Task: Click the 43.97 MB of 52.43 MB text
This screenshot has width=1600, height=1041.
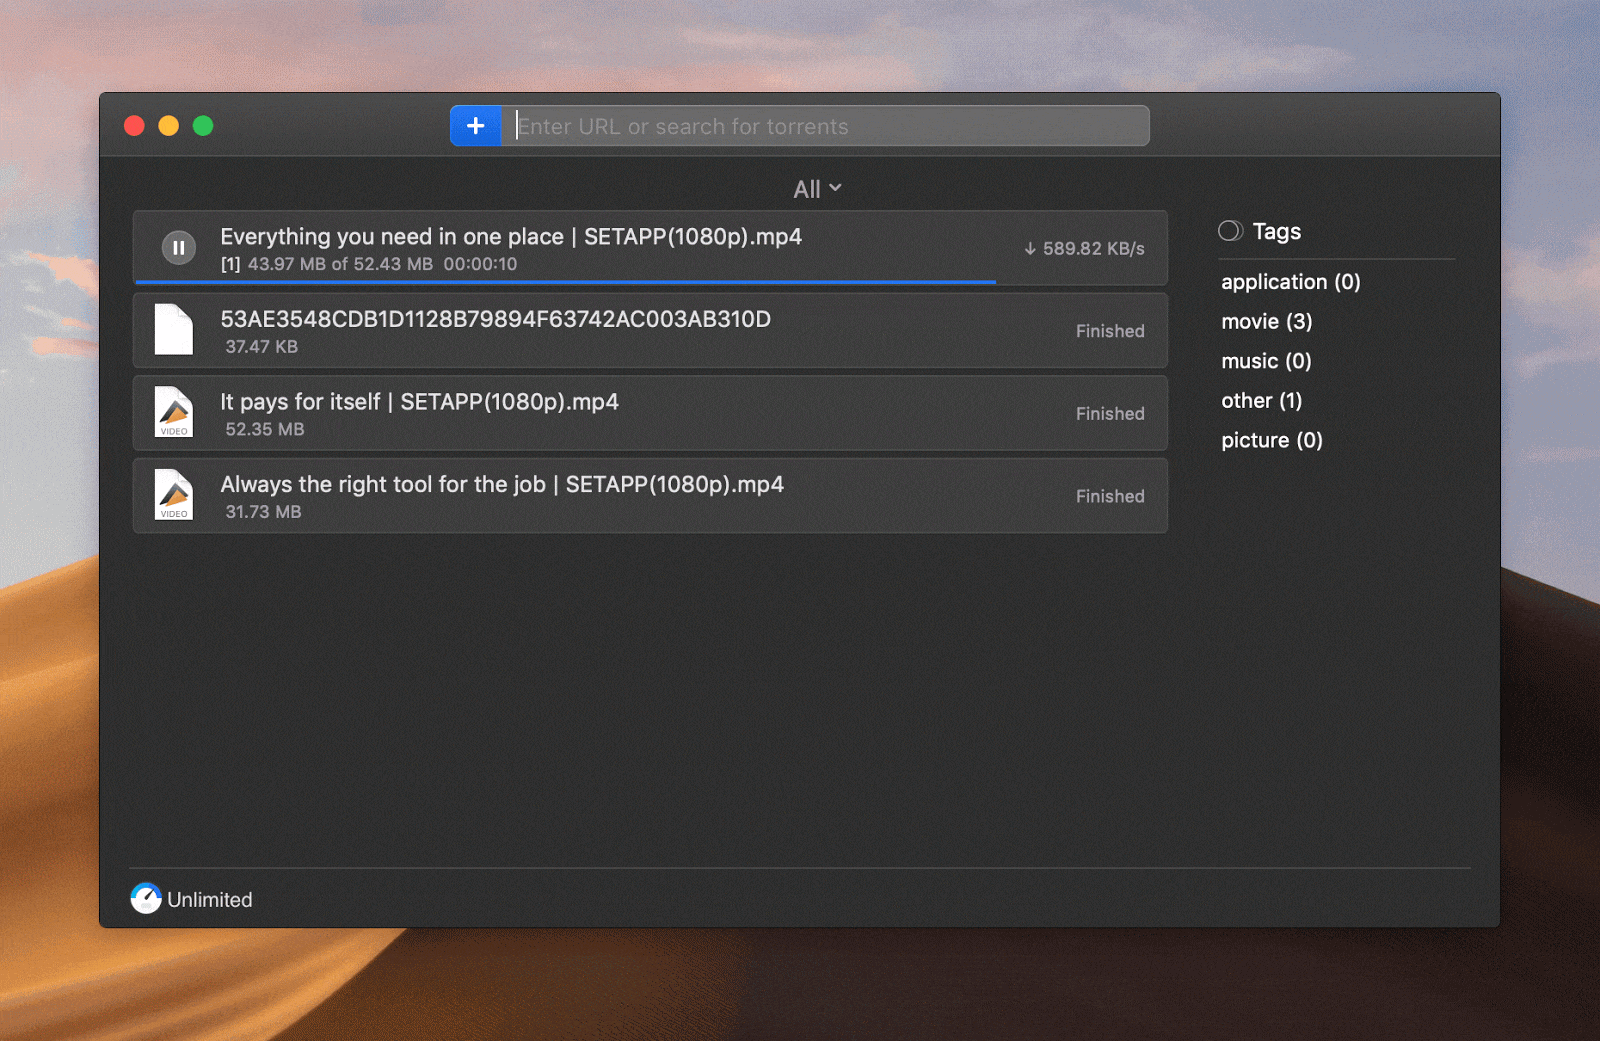Action: point(340,264)
